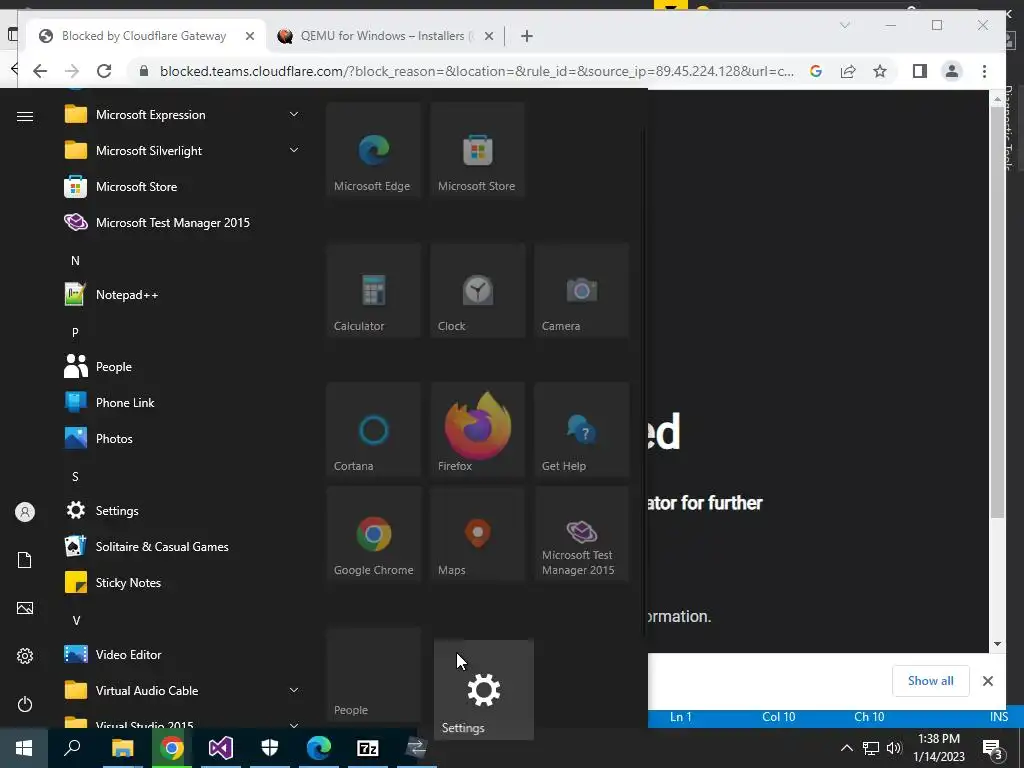Open the Power options button
The image size is (1024, 768).
[x=25, y=704]
